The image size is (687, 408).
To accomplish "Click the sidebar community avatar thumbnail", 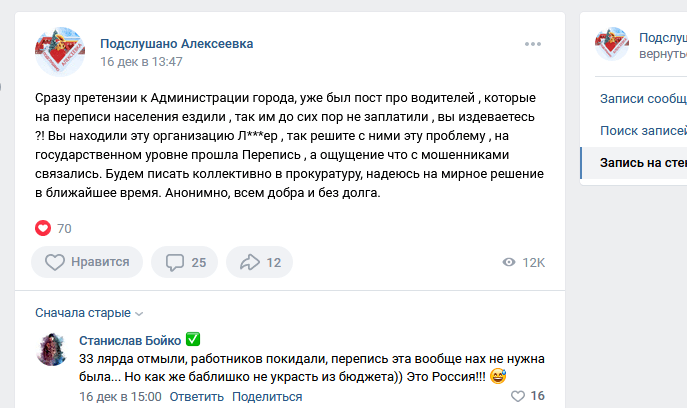I will (611, 44).
